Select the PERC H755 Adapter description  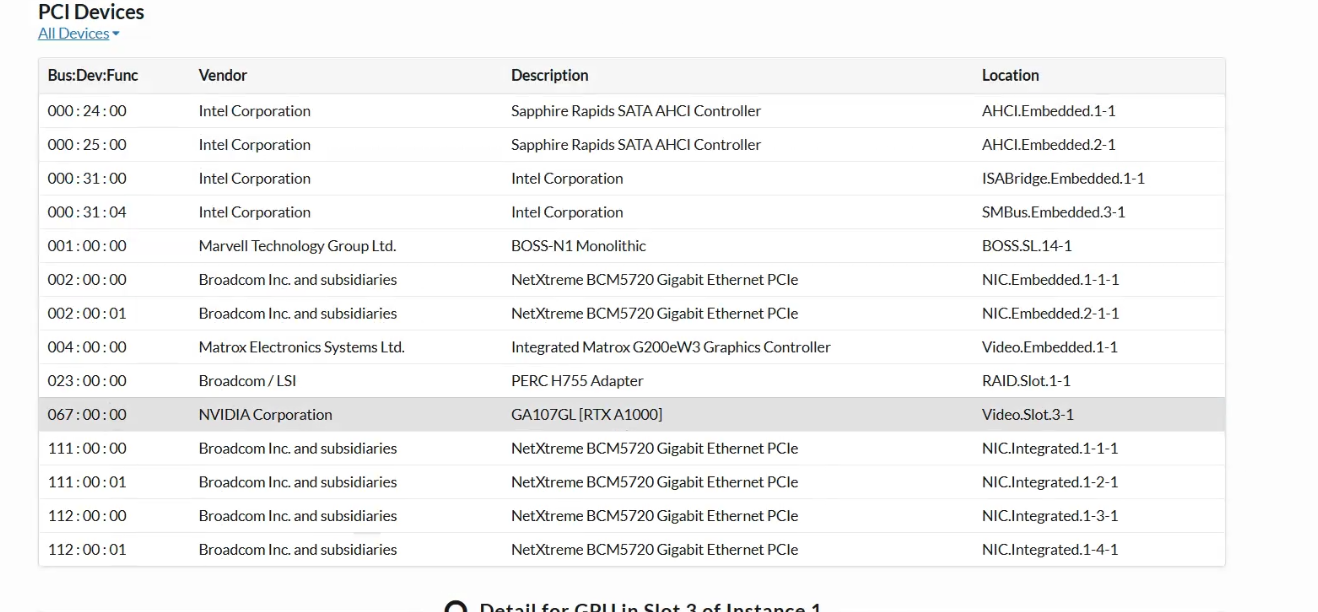pos(577,381)
